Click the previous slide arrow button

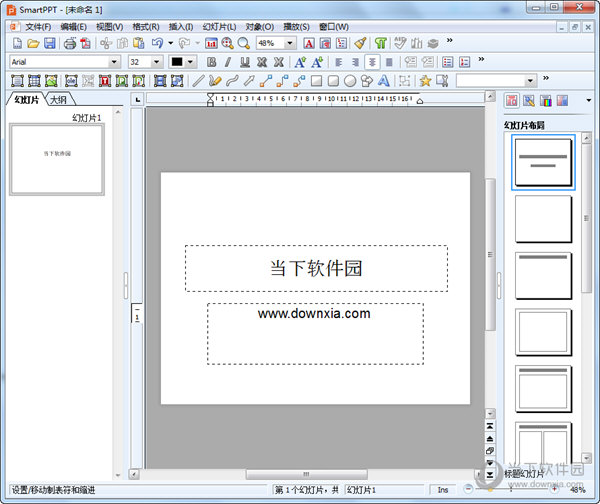(490, 439)
